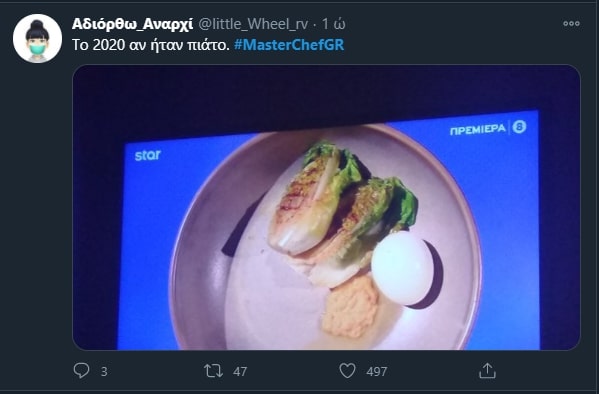Click the likes count 497
Image resolution: width=599 pixels, height=394 pixels.
[x=377, y=371]
